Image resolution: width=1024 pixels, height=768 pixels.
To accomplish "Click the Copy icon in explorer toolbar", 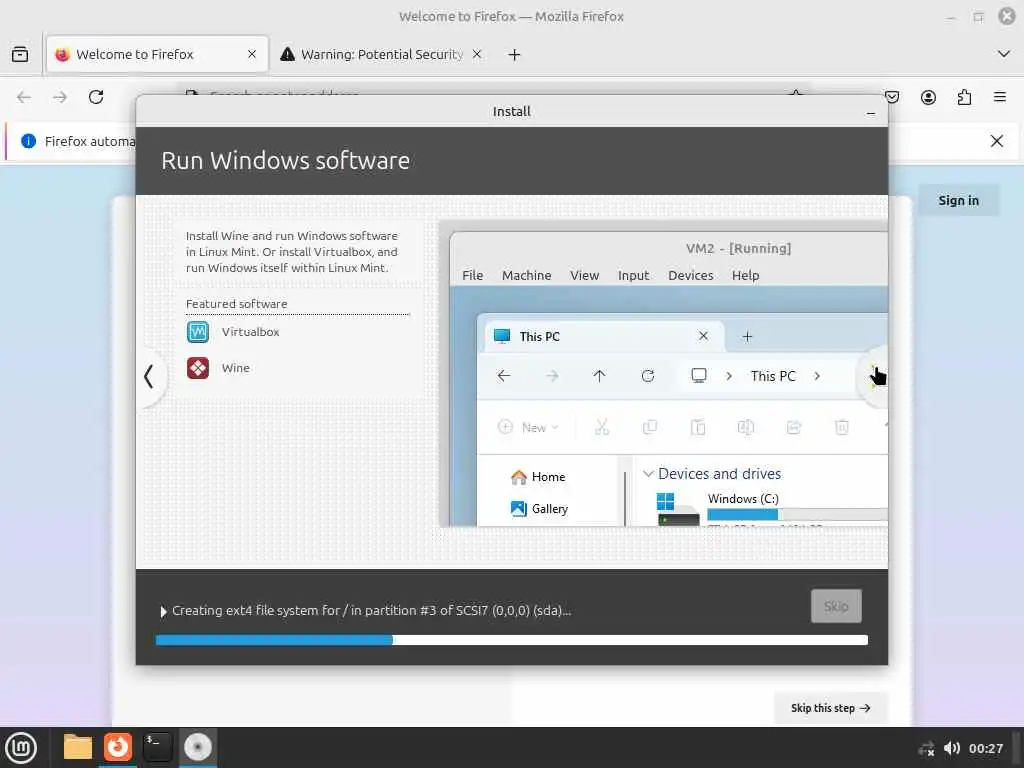I will point(650,428).
